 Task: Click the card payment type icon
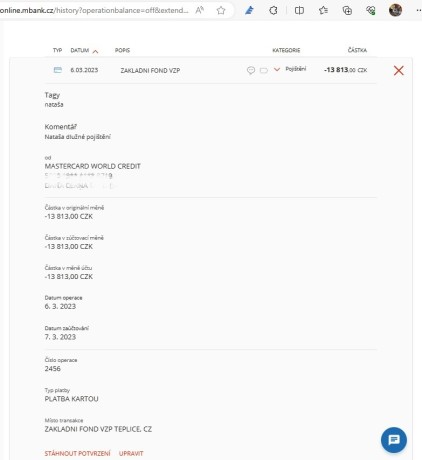tap(58, 70)
